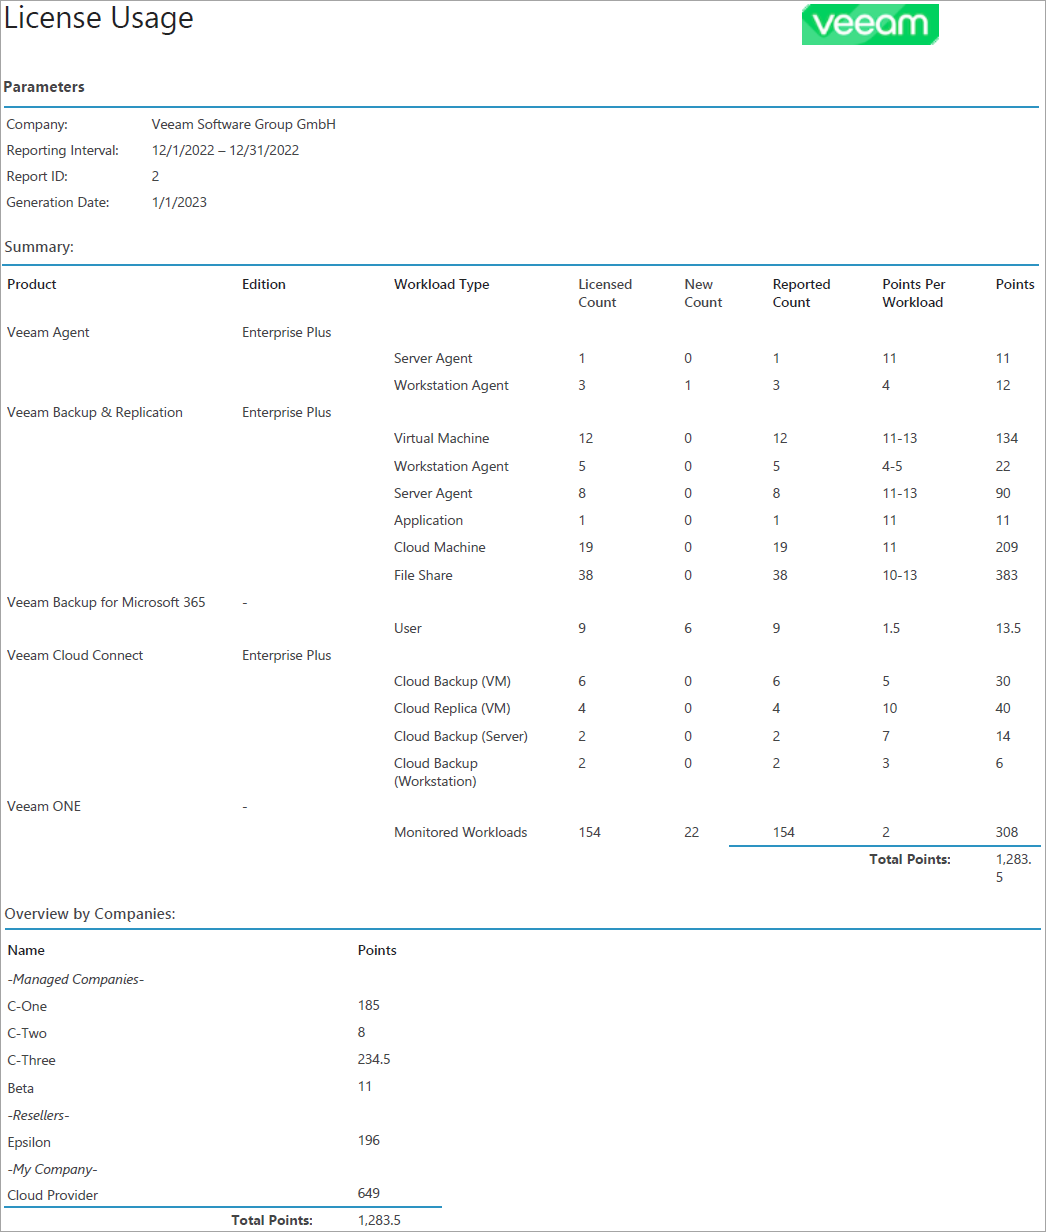Click the Edition column header
The height and width of the screenshot is (1232, 1046).
coord(264,285)
